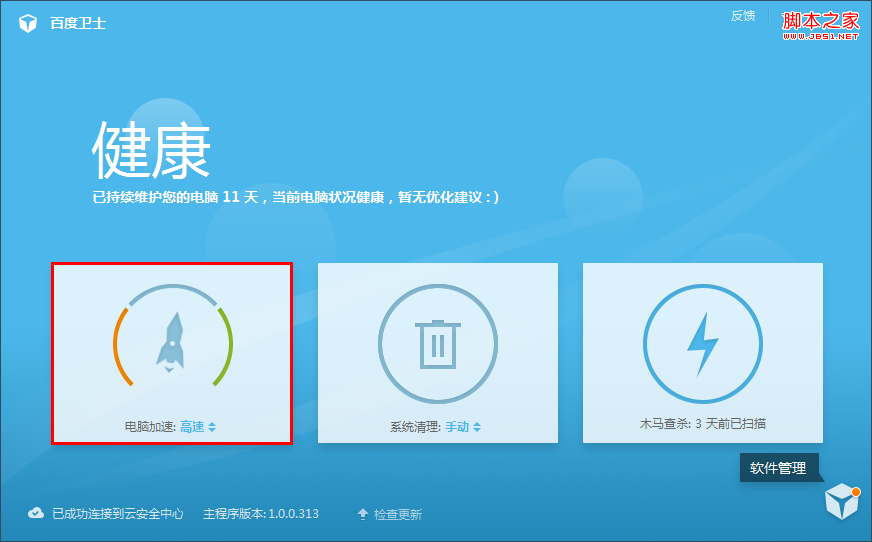This screenshot has height=542, width=872.
Task: Click the lightning bolt 木马查杀 icon
Action: point(702,344)
